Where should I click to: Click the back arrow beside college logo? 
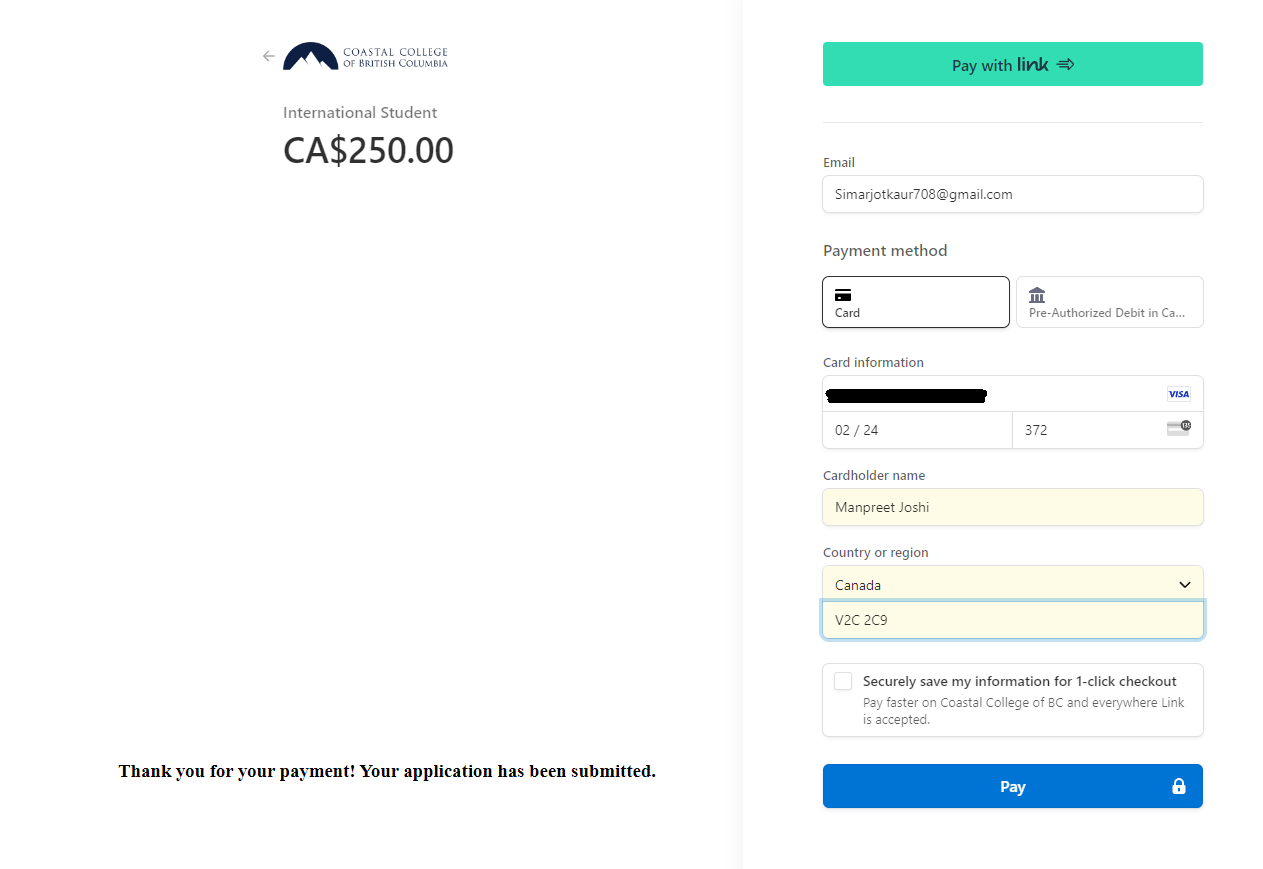click(268, 56)
